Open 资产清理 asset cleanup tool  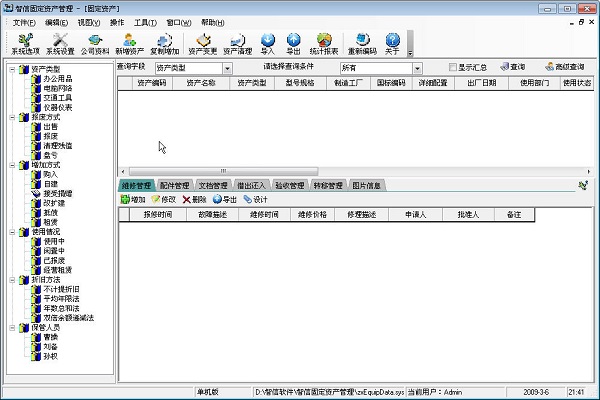pyautogui.click(x=238, y=44)
